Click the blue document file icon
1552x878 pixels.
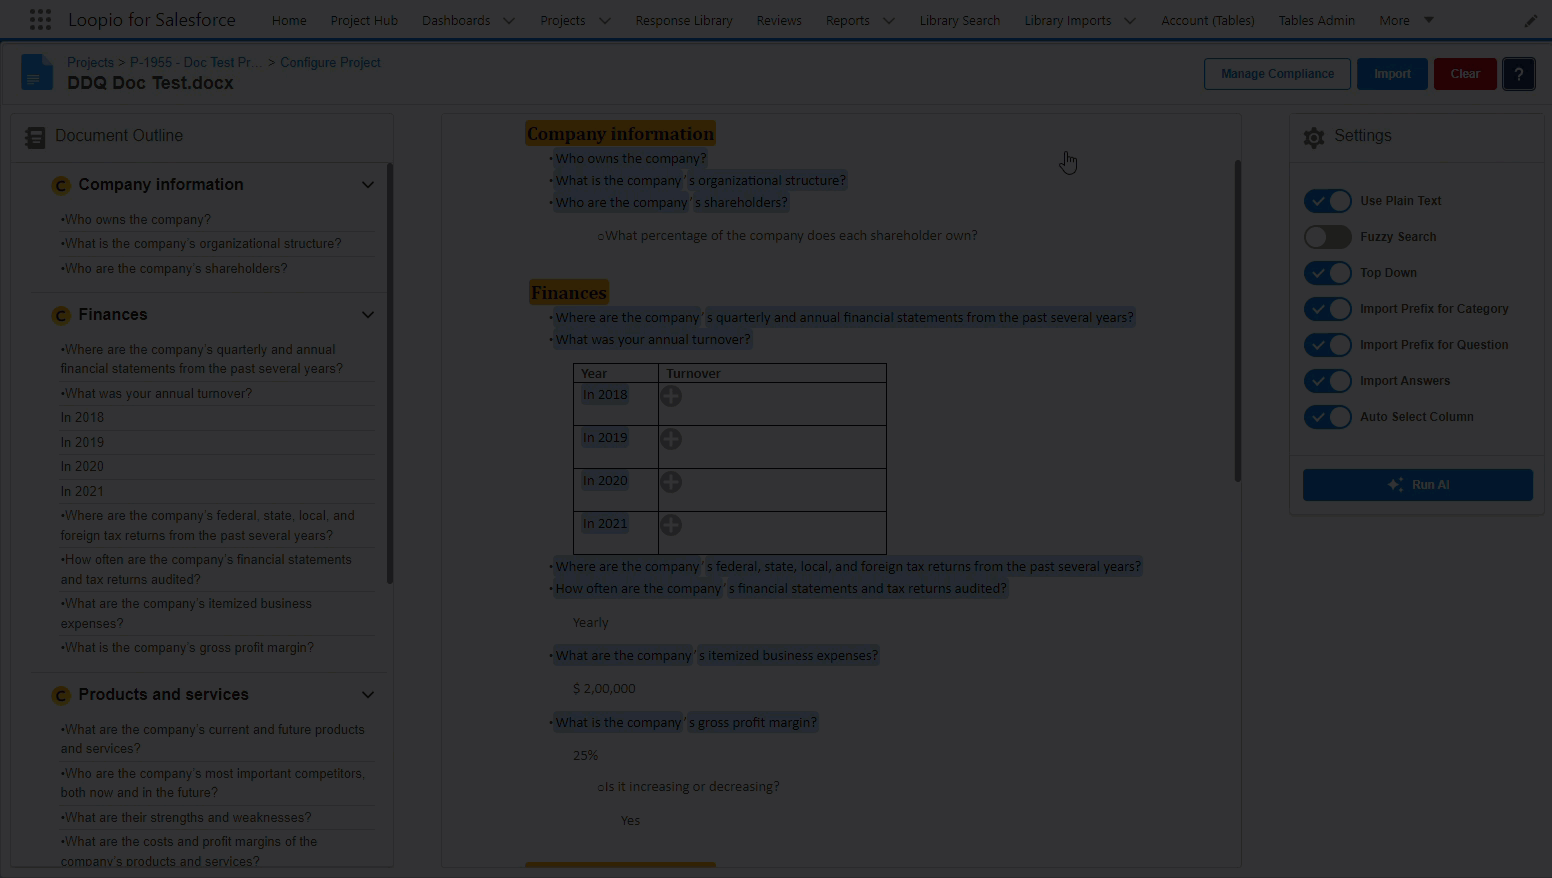(37, 73)
